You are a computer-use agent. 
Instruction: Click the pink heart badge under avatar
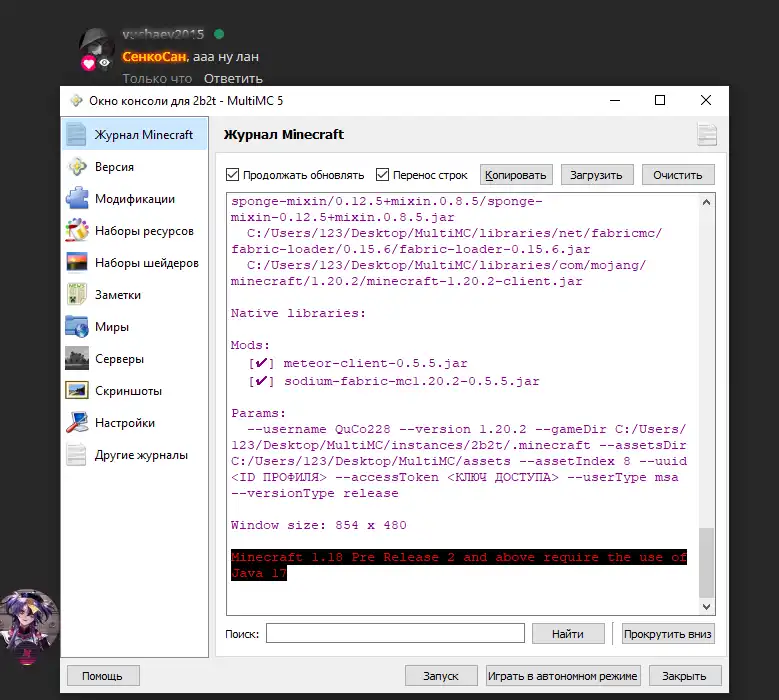pyautogui.click(x=88, y=63)
